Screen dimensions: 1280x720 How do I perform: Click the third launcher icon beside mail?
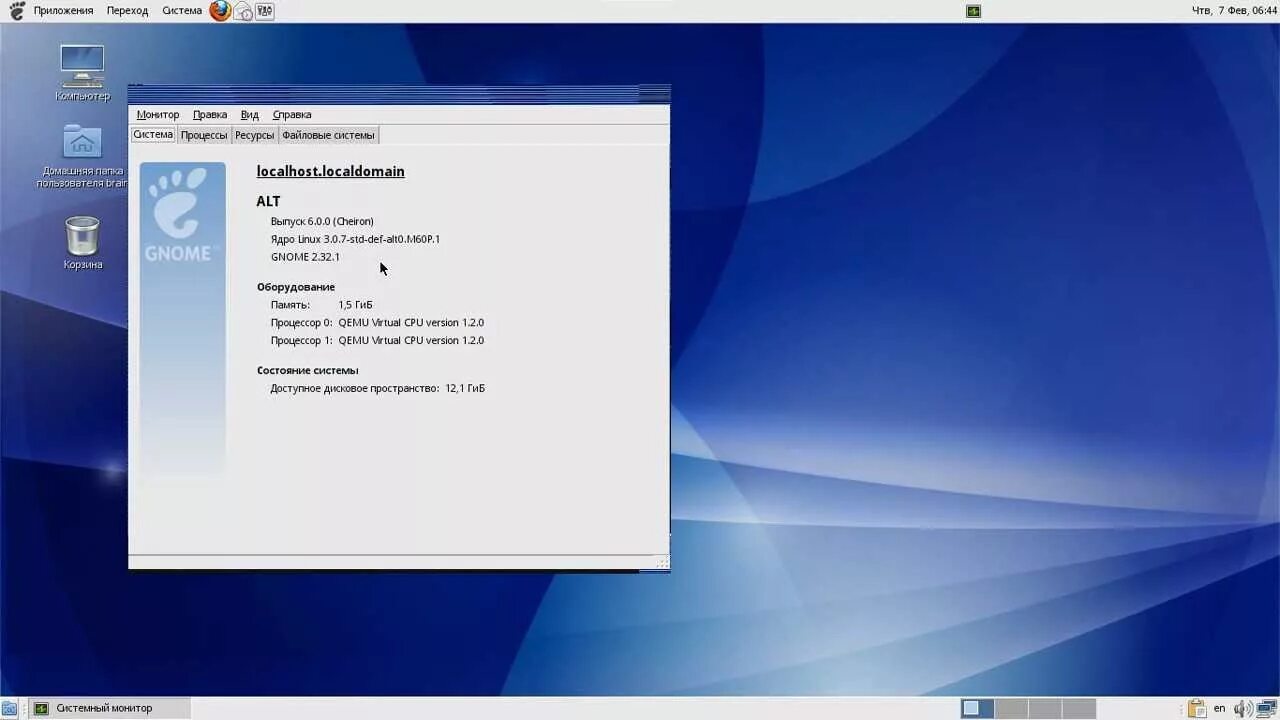(265, 11)
